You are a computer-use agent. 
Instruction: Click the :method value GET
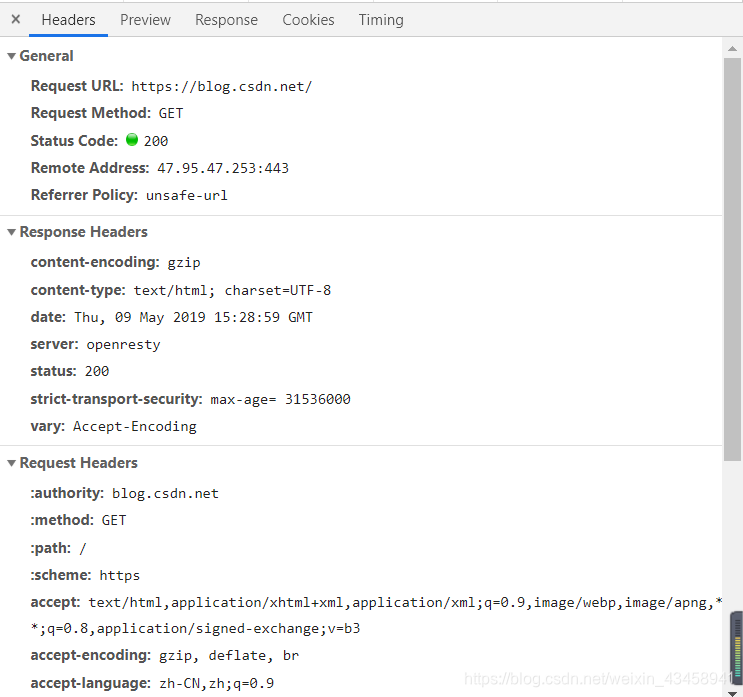pos(114,521)
